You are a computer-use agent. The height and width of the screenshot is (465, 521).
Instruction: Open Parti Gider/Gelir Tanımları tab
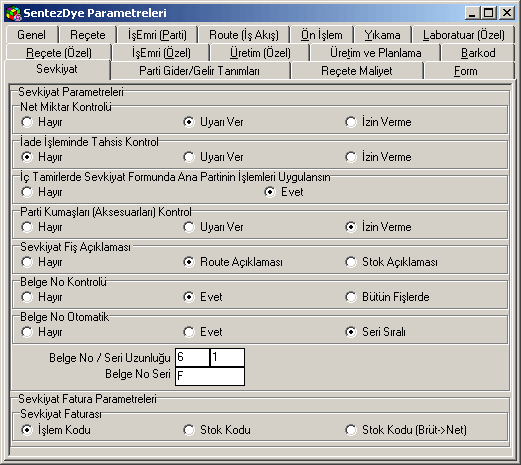click(x=199, y=71)
